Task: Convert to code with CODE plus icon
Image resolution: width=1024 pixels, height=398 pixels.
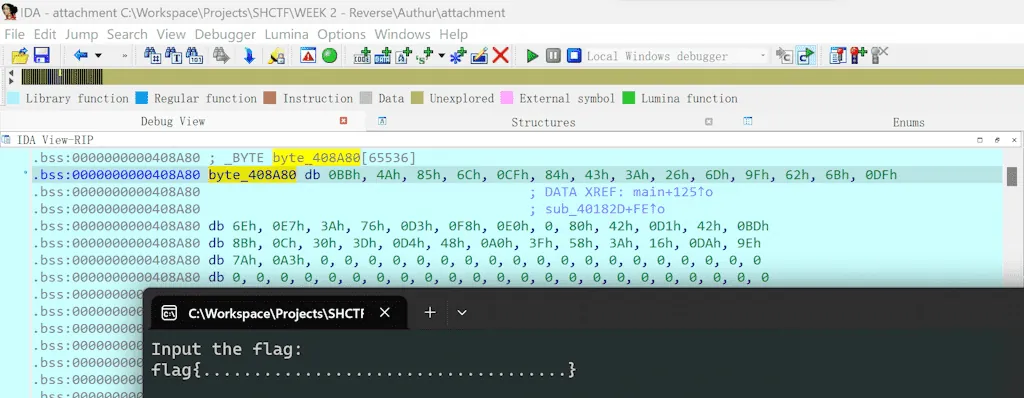Action: [x=362, y=56]
